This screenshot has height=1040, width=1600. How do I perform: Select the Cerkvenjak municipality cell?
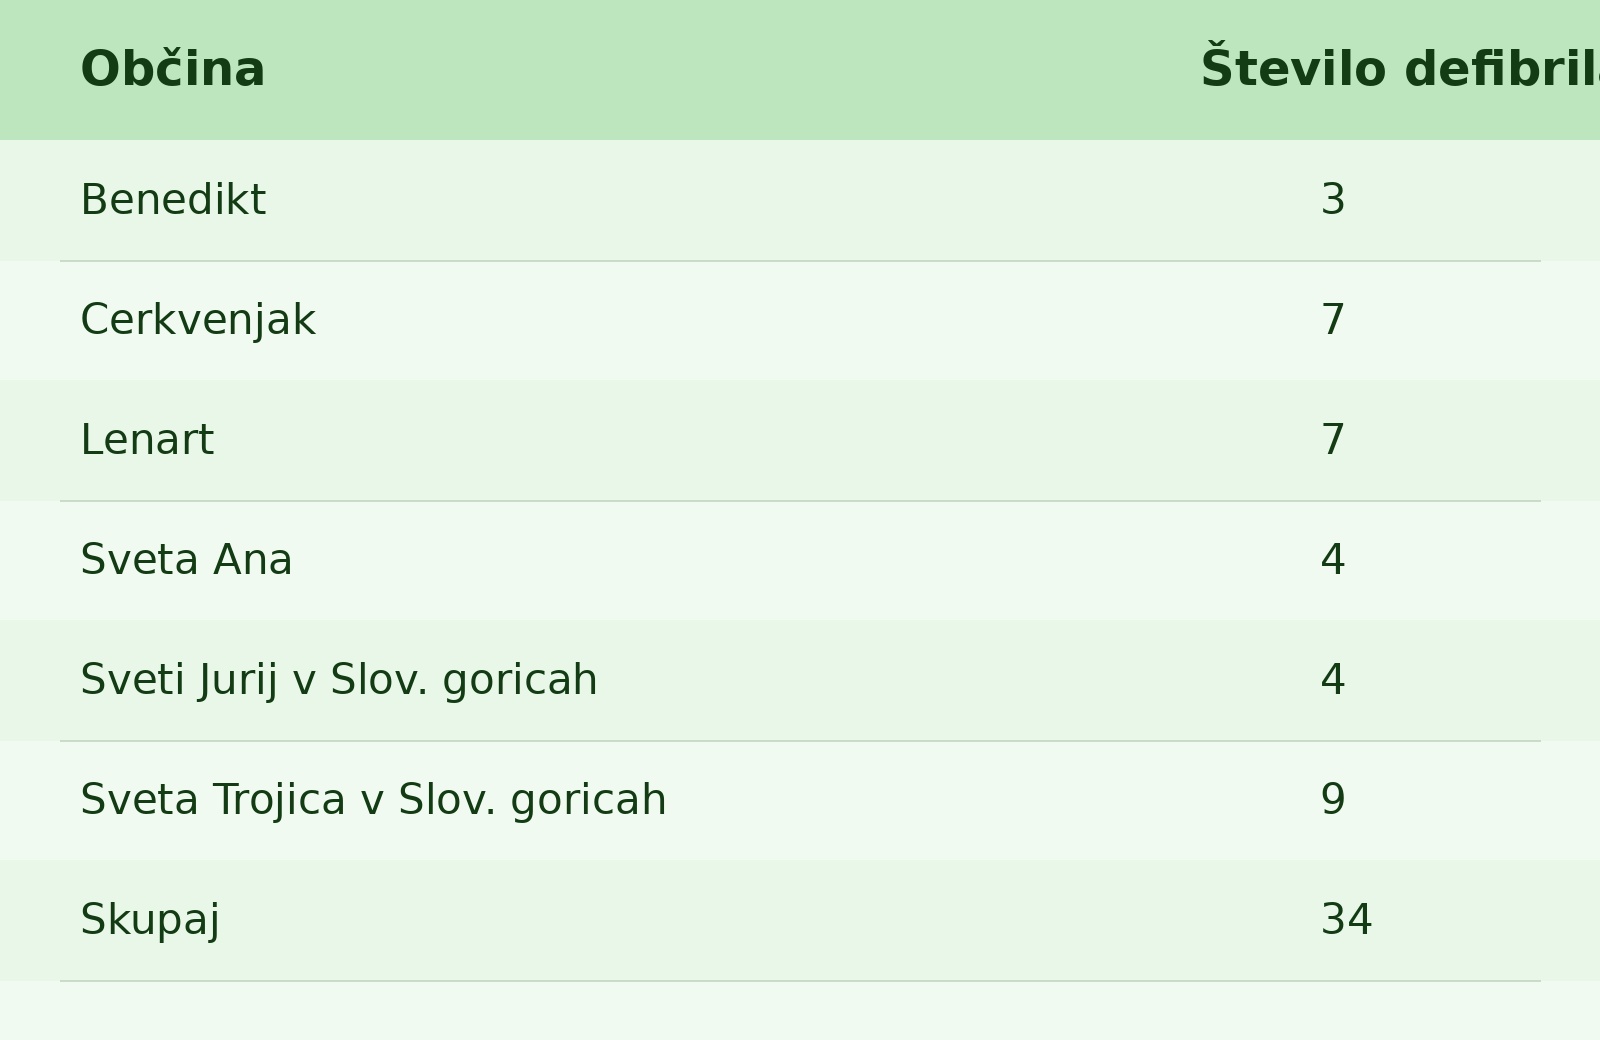pyautogui.click(x=198, y=321)
